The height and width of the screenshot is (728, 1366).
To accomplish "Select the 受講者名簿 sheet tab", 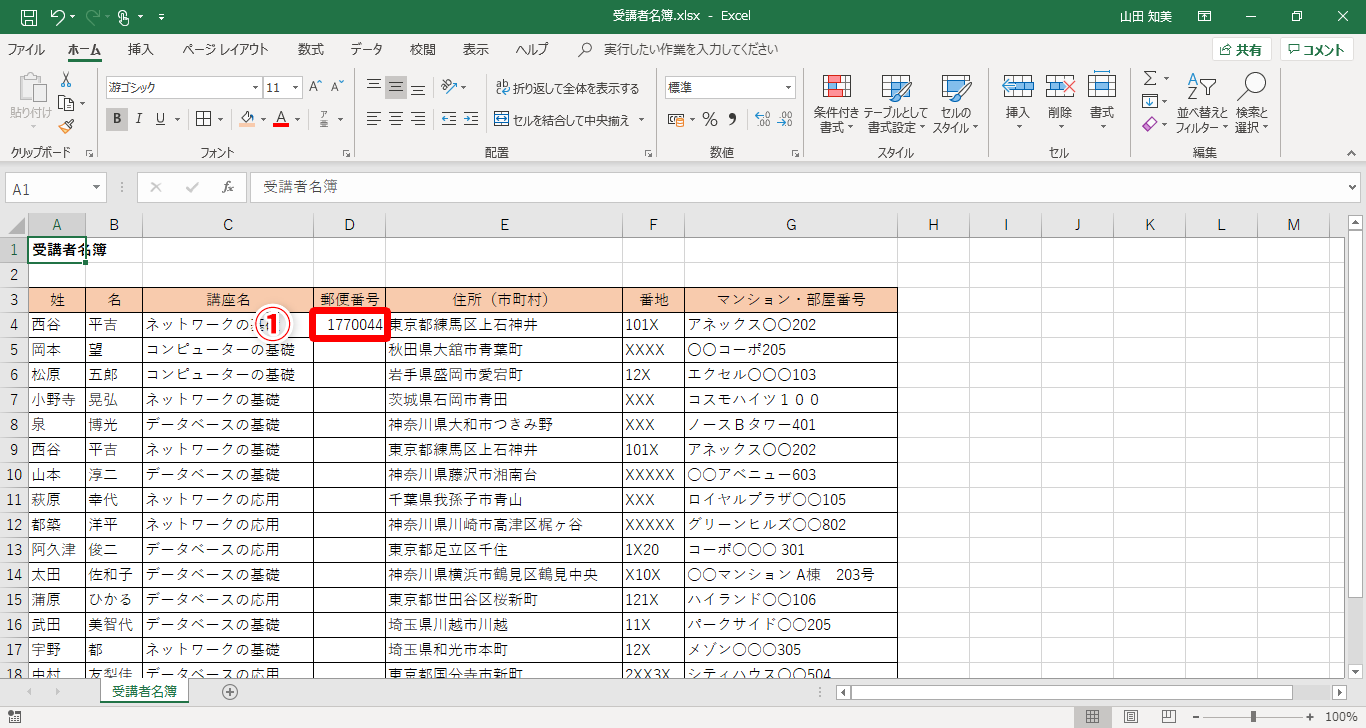I will pos(144,691).
